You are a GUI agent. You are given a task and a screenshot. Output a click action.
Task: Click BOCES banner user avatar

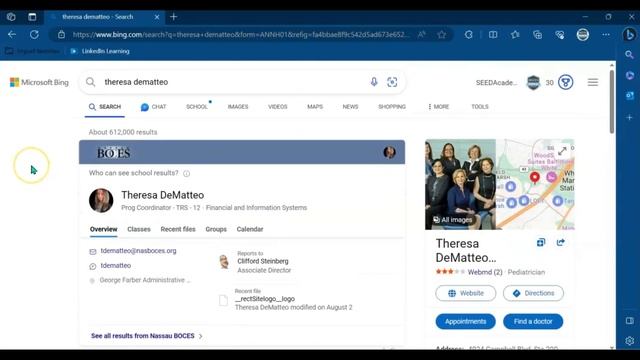click(x=389, y=152)
